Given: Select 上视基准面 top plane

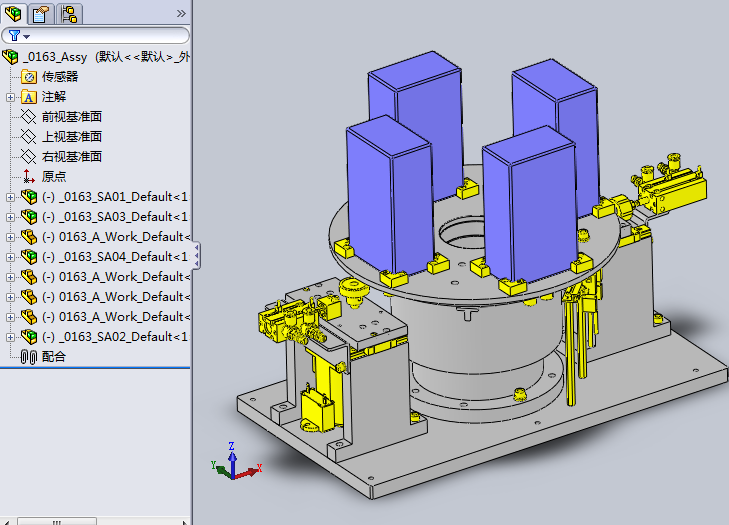Looking at the screenshot, I should coord(72,137).
